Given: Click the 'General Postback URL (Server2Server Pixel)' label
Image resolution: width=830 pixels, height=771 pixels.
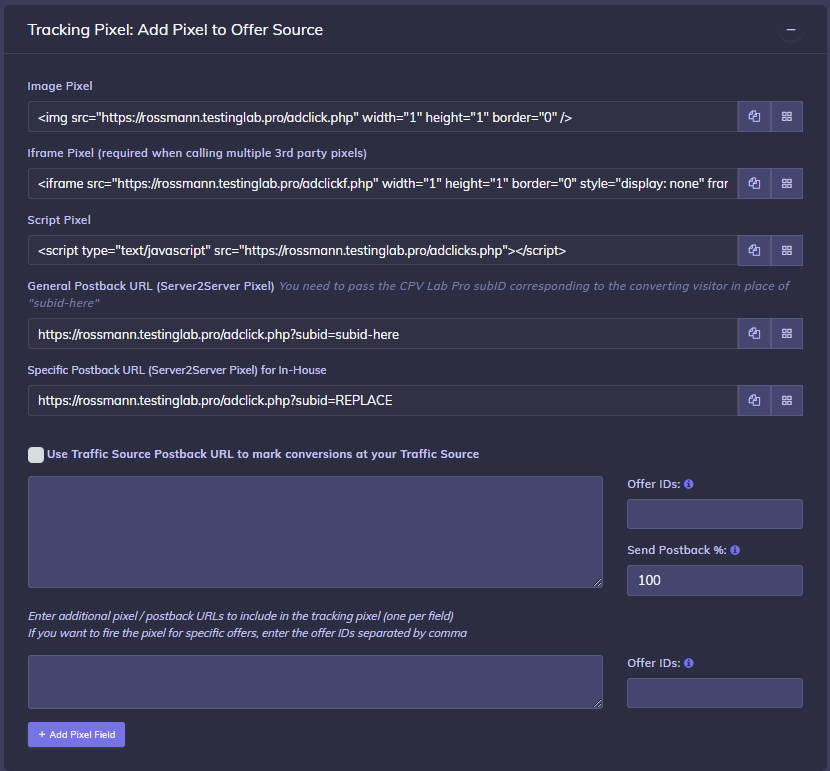Looking at the screenshot, I should click(x=151, y=286).
